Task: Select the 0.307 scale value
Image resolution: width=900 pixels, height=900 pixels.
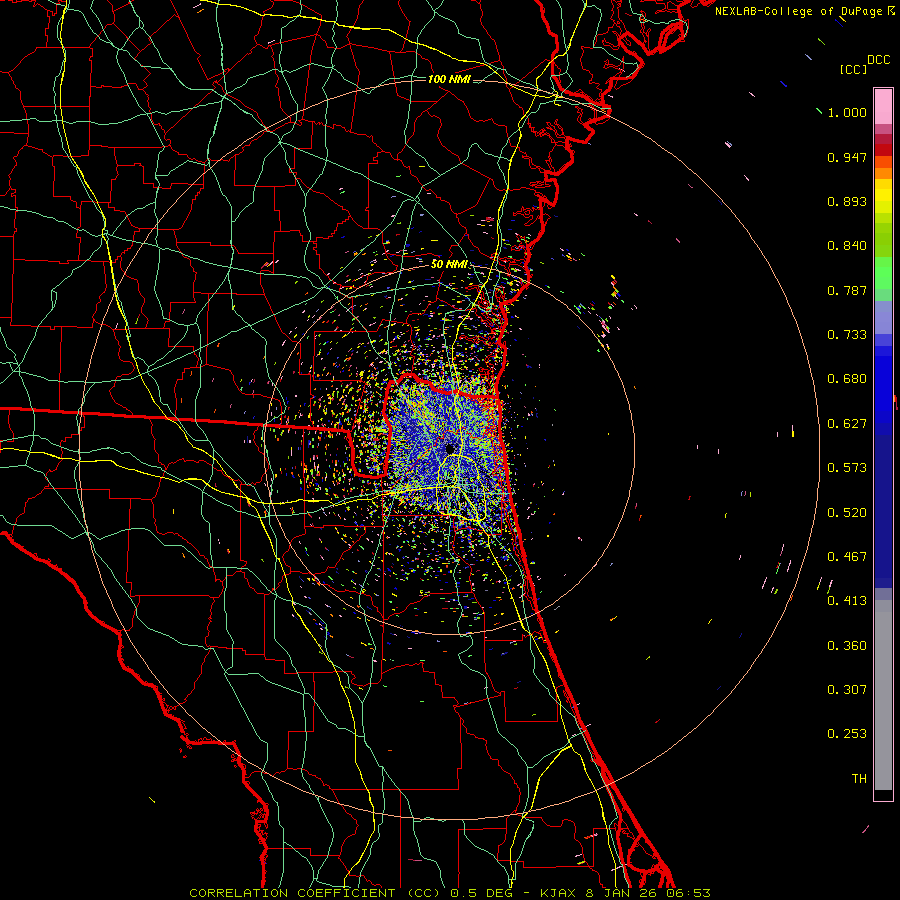Action: pos(847,690)
